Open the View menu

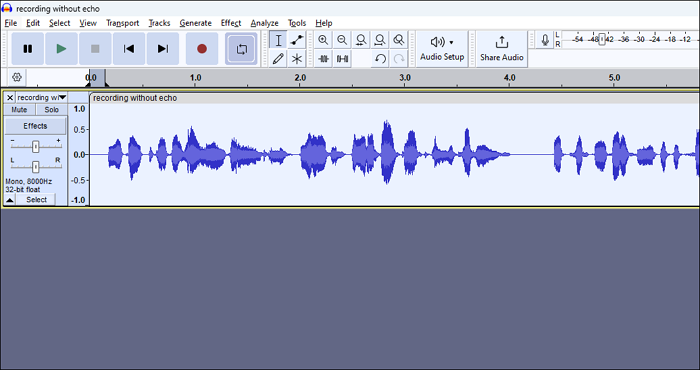click(x=88, y=23)
